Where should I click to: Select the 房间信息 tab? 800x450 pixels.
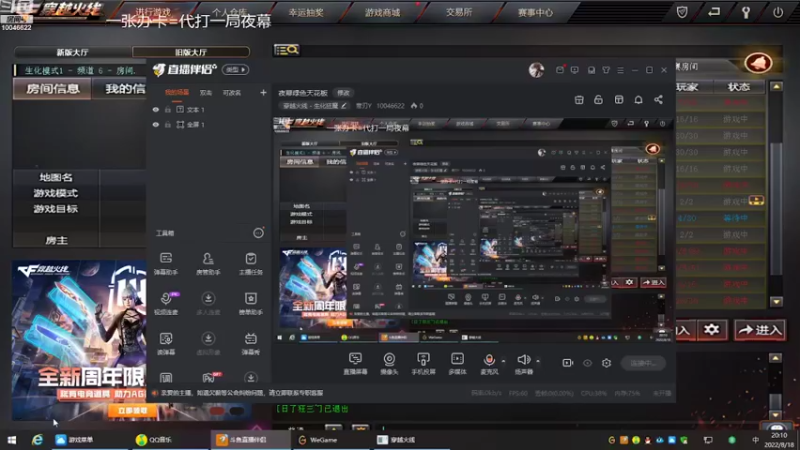pyautogui.click(x=53, y=89)
